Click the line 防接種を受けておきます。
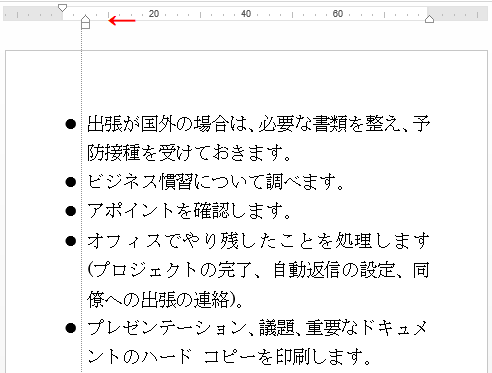Screen dimensions: 492x373 (189, 153)
